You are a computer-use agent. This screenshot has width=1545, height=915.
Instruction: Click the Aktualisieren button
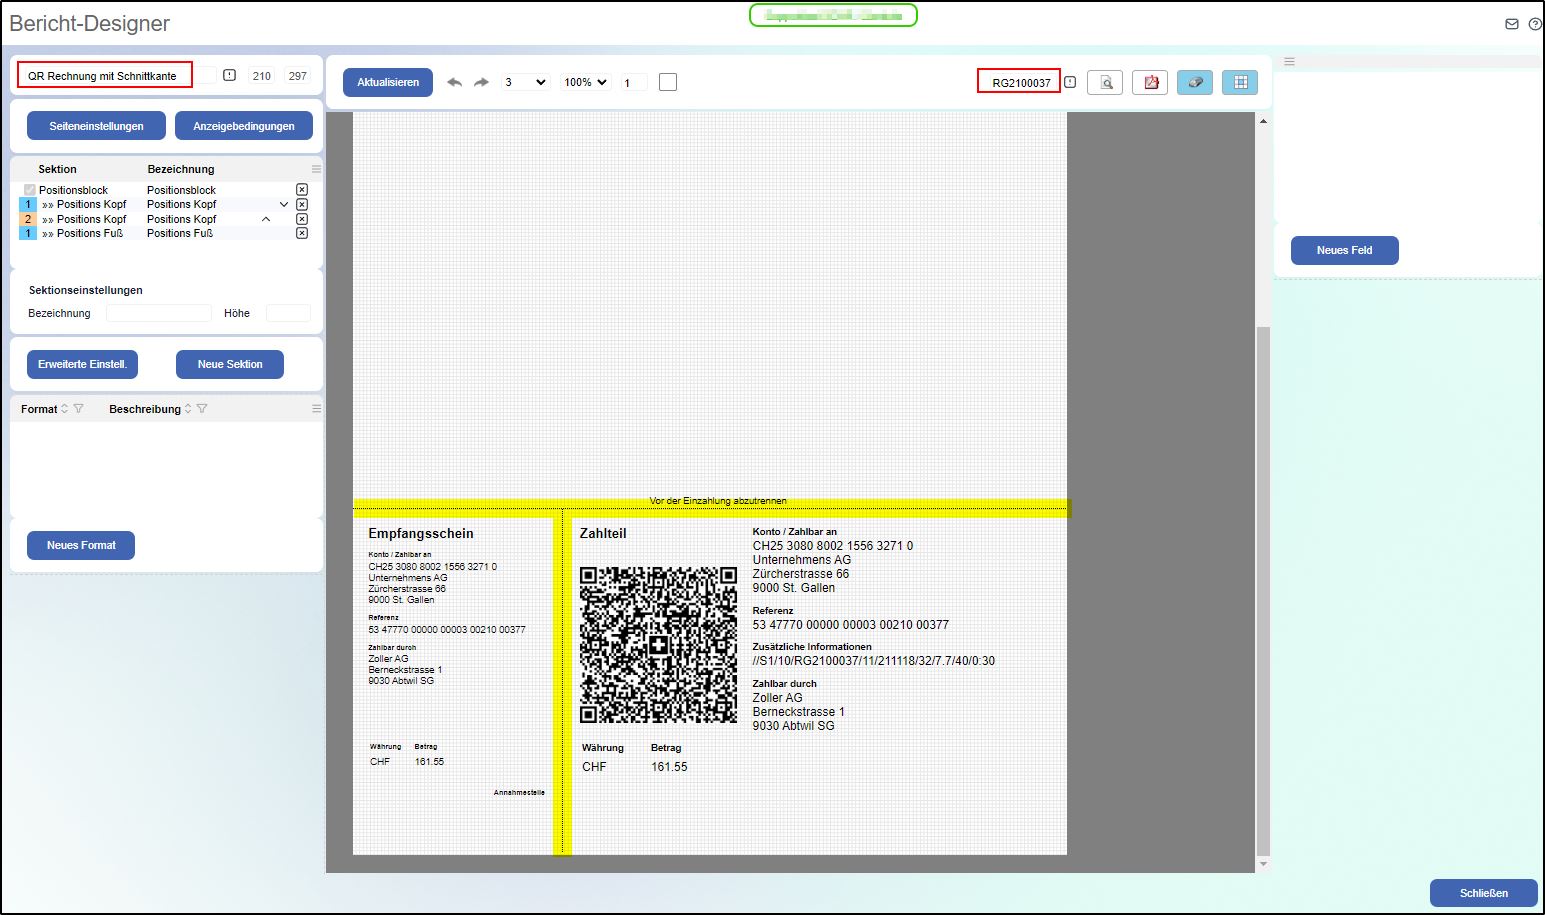(x=387, y=82)
